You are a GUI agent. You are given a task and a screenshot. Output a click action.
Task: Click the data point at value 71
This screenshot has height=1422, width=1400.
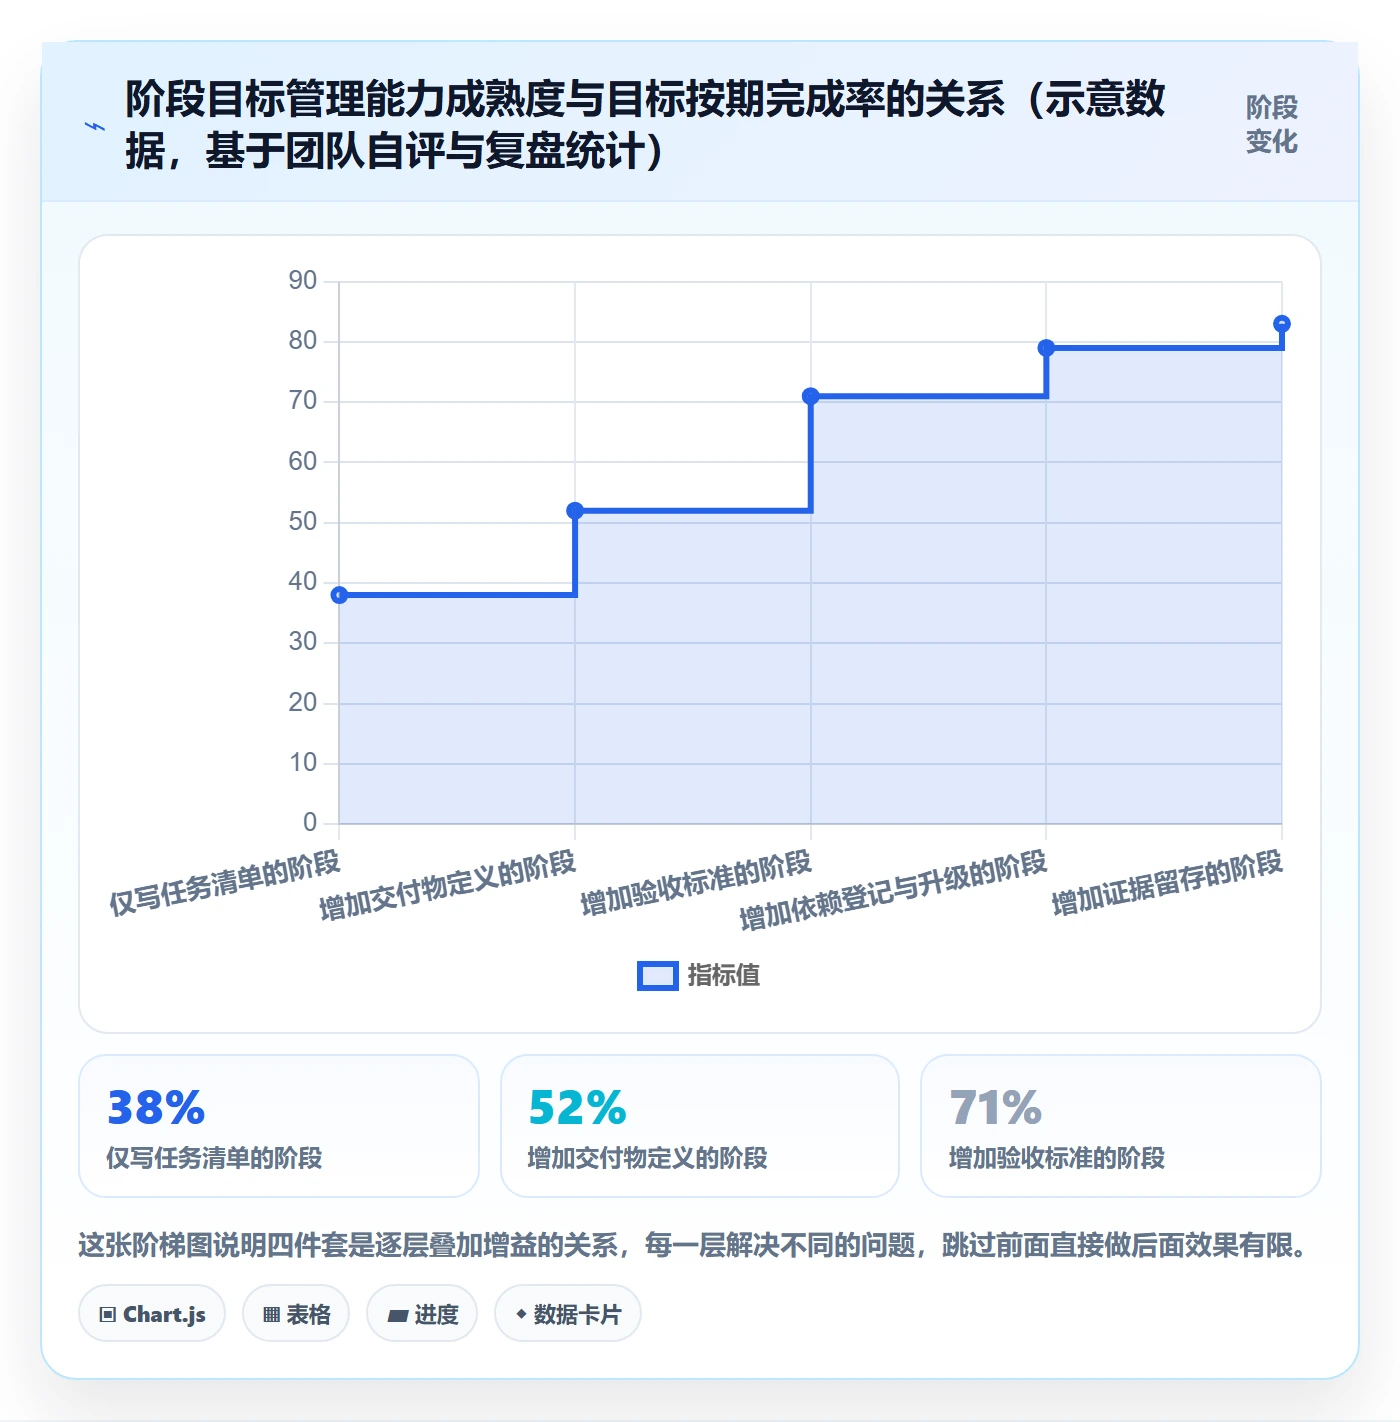click(x=811, y=396)
